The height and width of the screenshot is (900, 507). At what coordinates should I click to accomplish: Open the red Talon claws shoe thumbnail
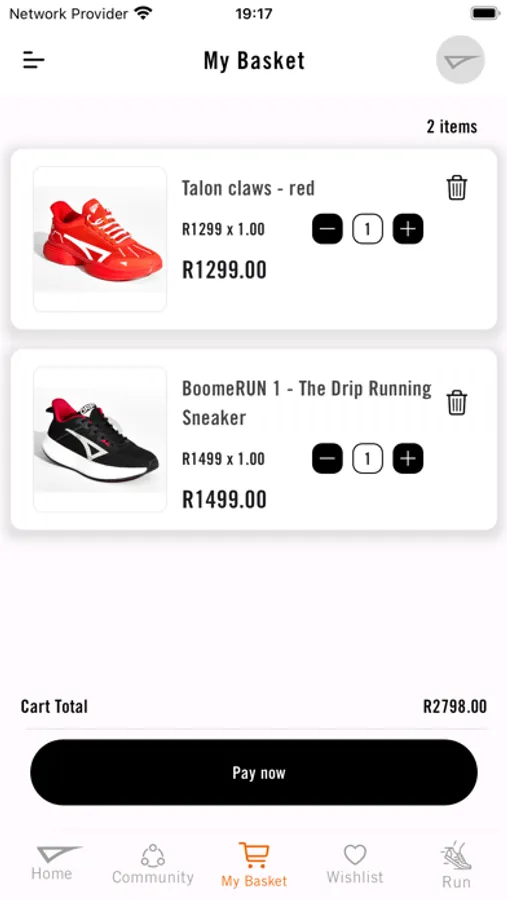point(100,239)
